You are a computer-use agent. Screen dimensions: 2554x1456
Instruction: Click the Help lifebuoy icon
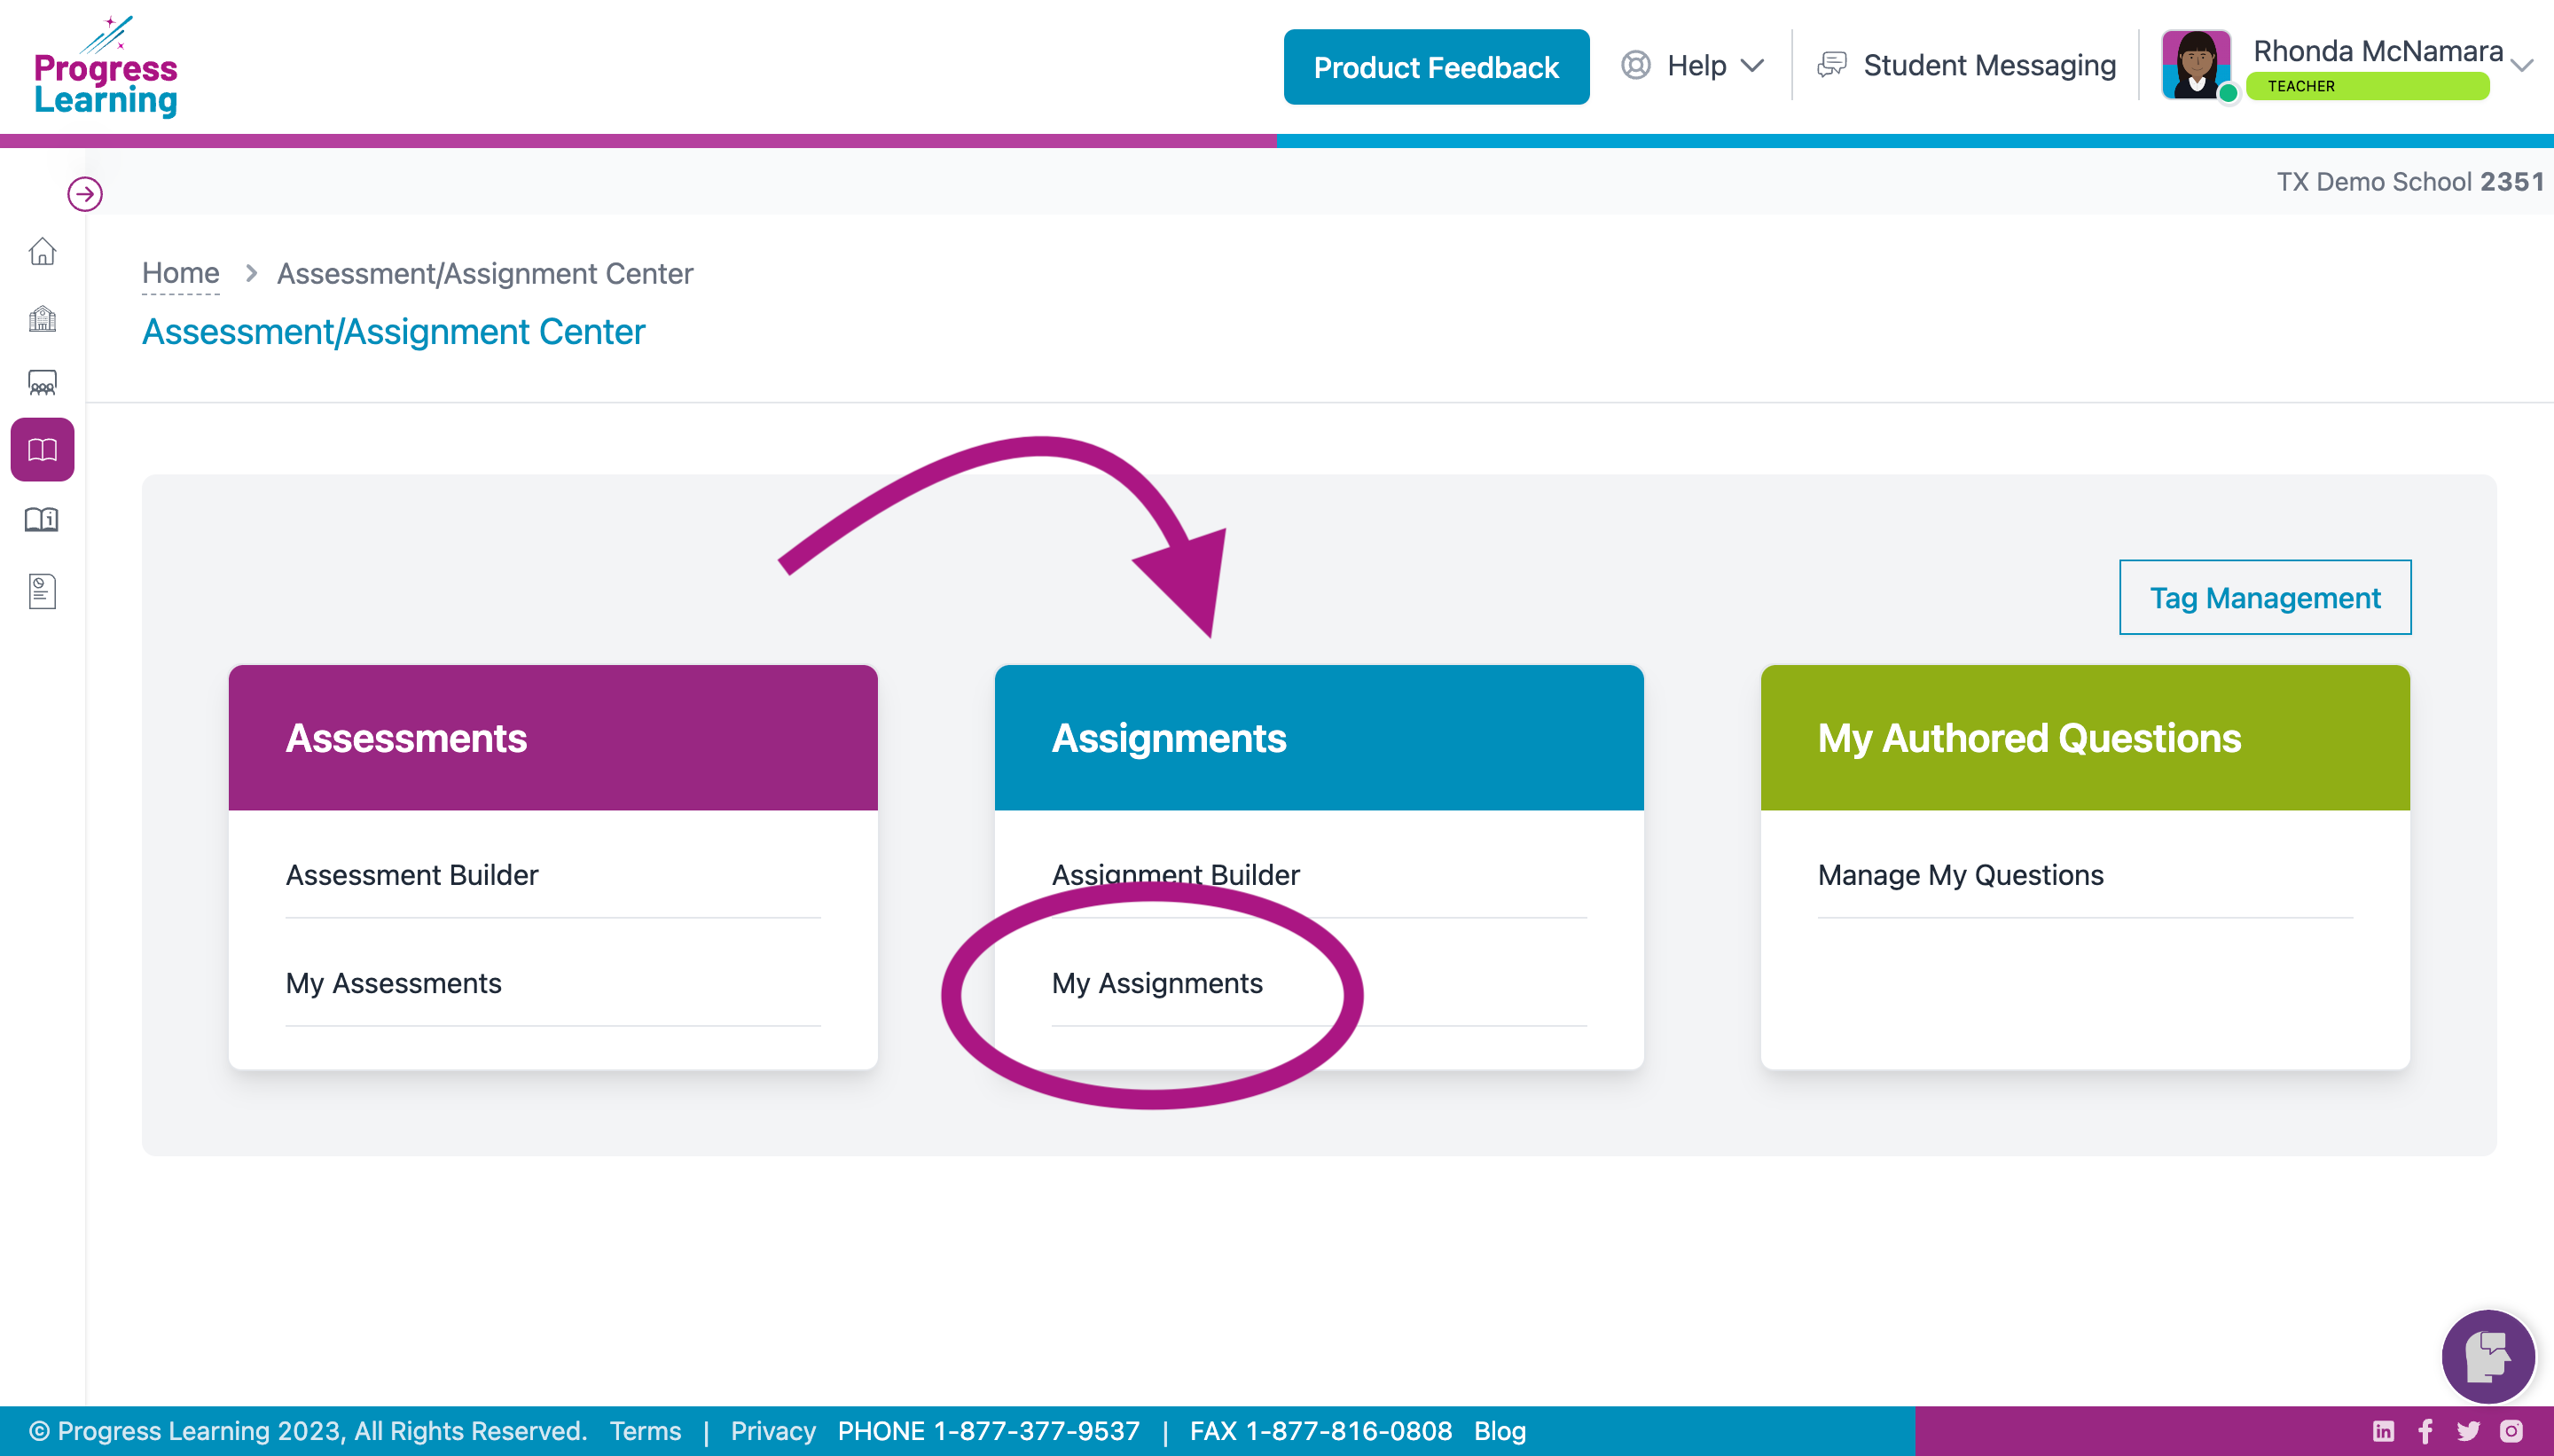(x=1635, y=65)
